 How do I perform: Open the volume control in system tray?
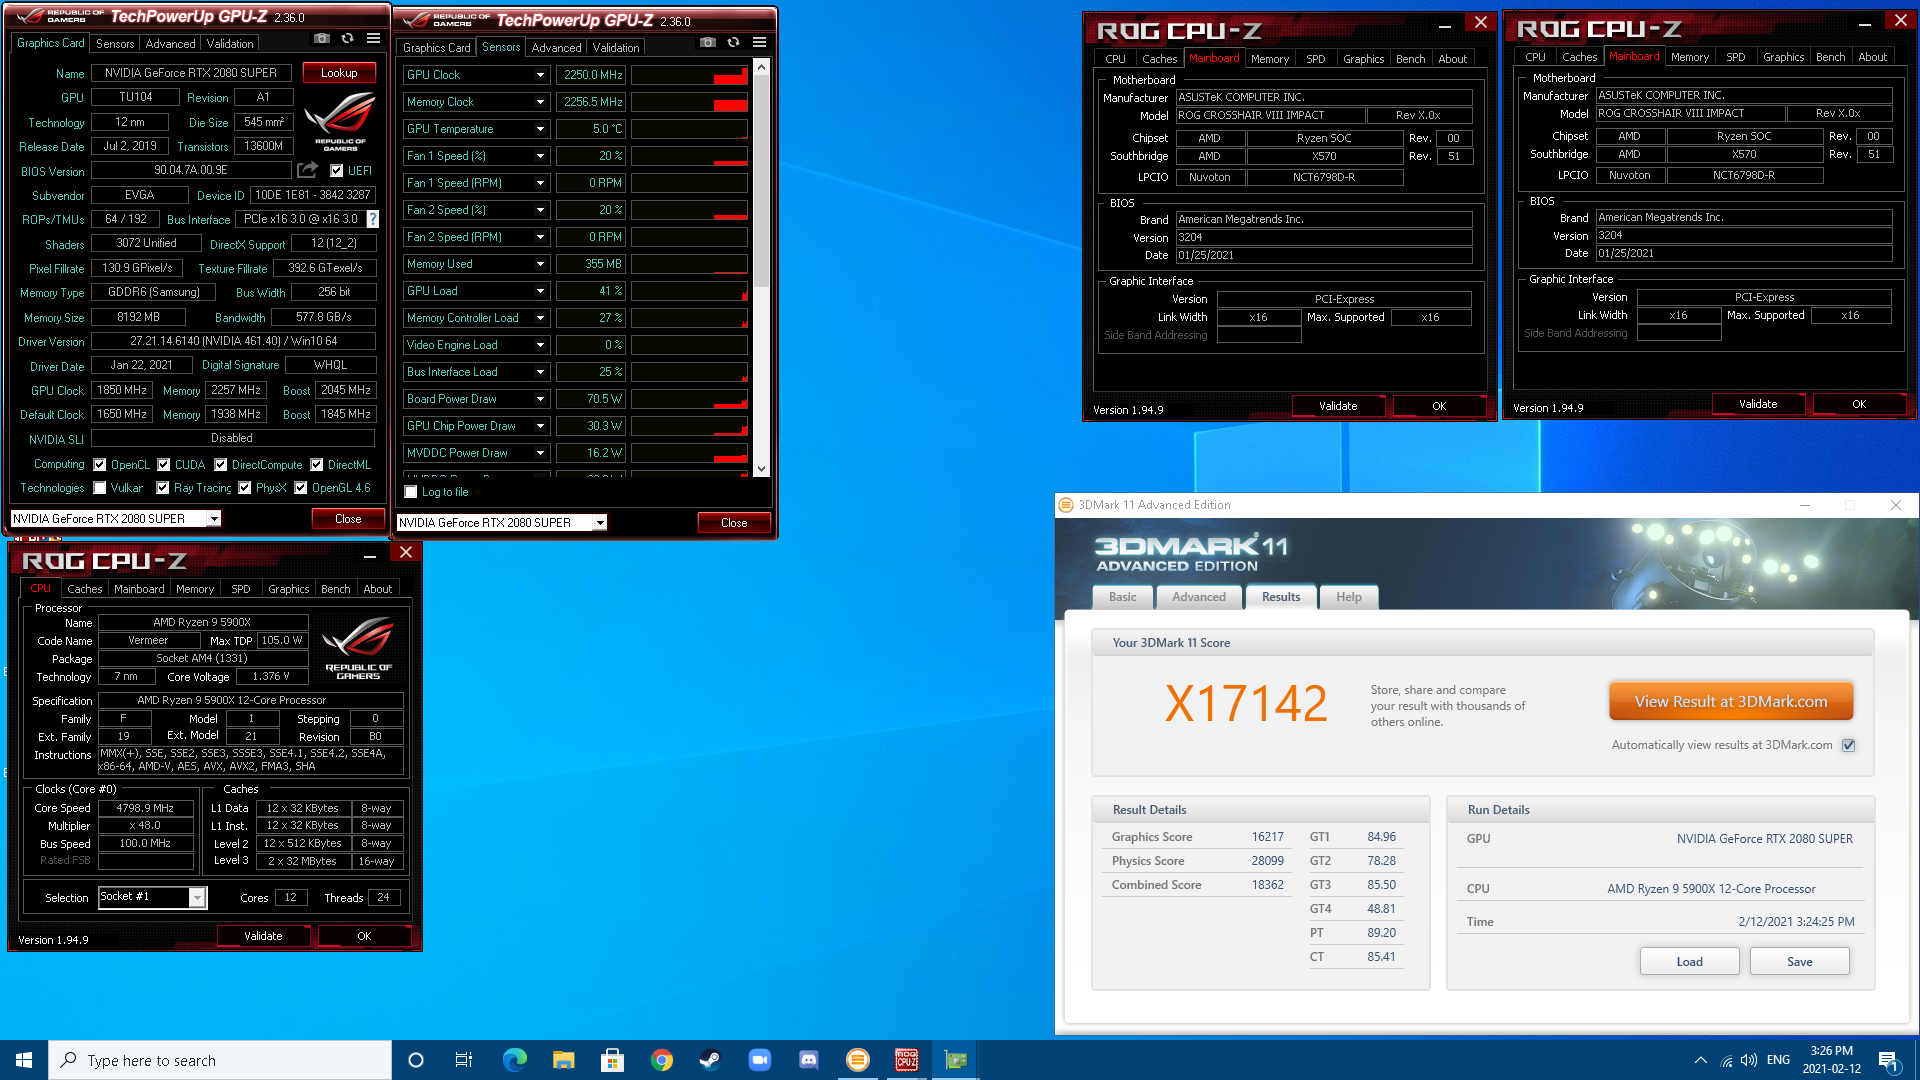coord(1749,1060)
